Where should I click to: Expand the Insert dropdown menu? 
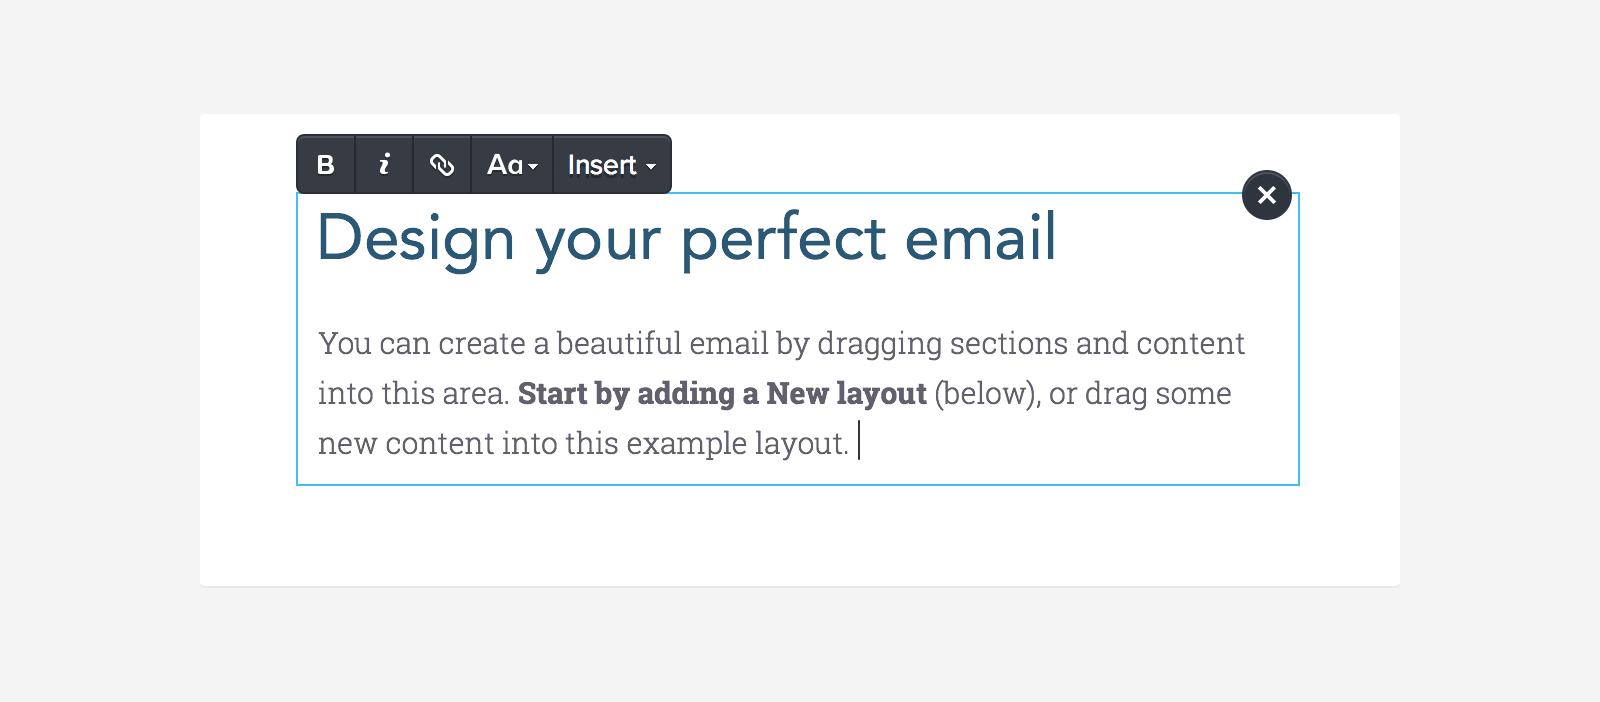(x=611, y=165)
